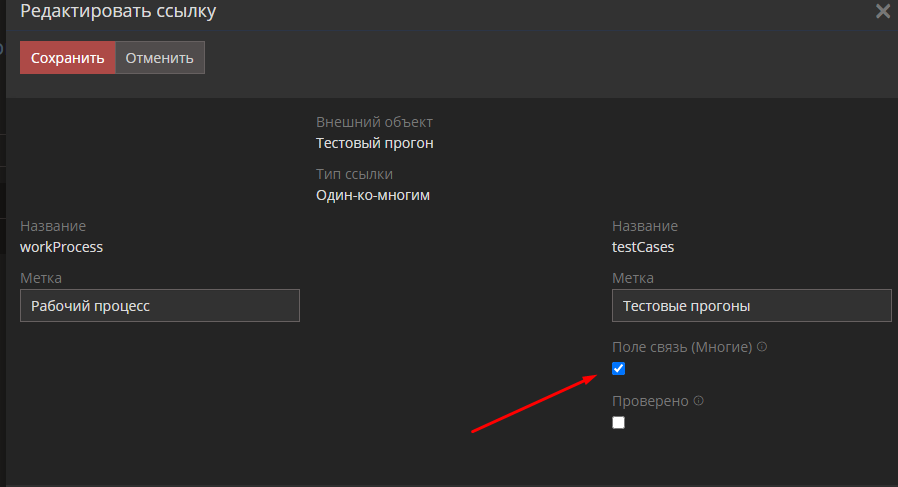
Task: Click the Поле связь (Многие) label text
Action: [x=681, y=347]
